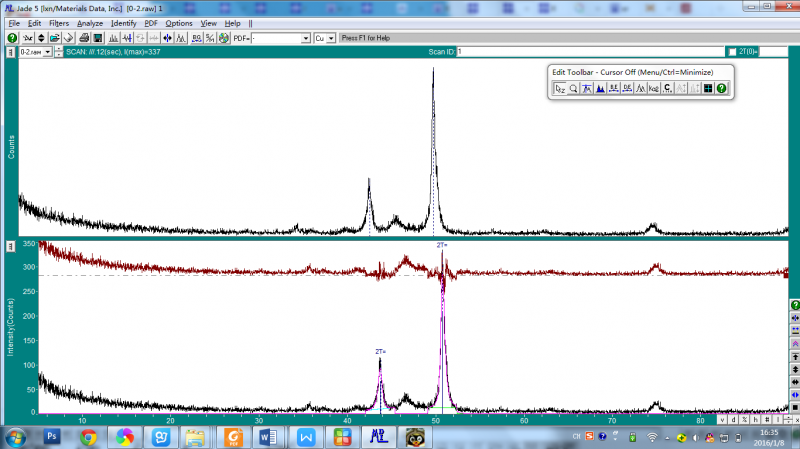
Task: Click the green help icon in Edit Toolbar
Action: [721, 88]
